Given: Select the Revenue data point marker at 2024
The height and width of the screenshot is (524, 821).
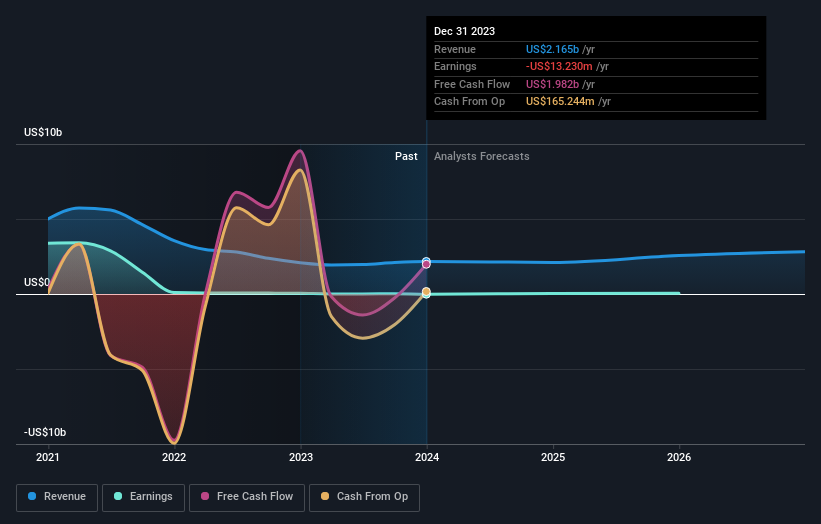Looking at the screenshot, I should click(x=426, y=261).
